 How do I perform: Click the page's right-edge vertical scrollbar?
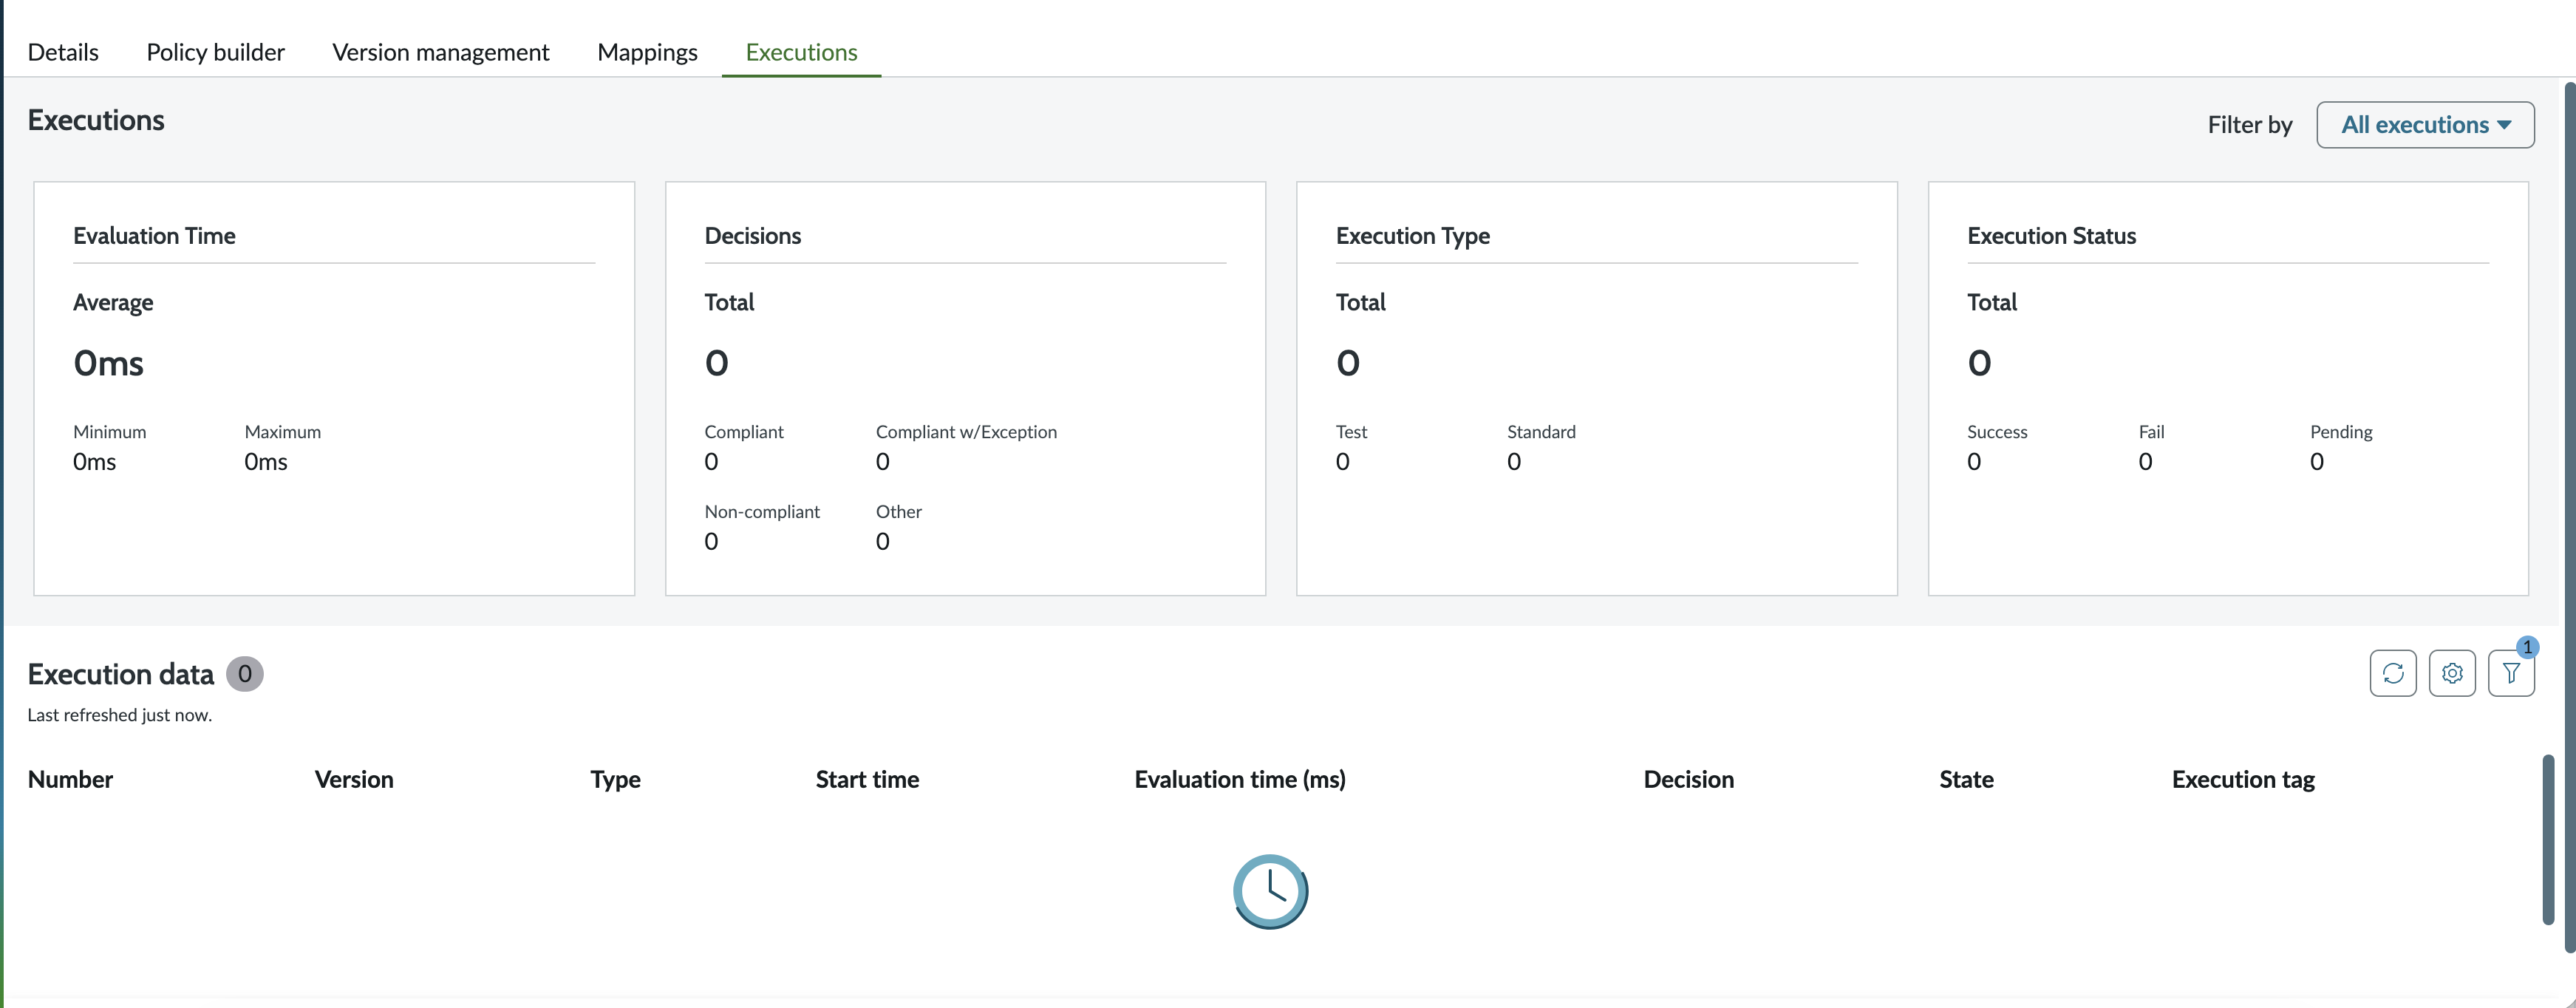[2569, 516]
